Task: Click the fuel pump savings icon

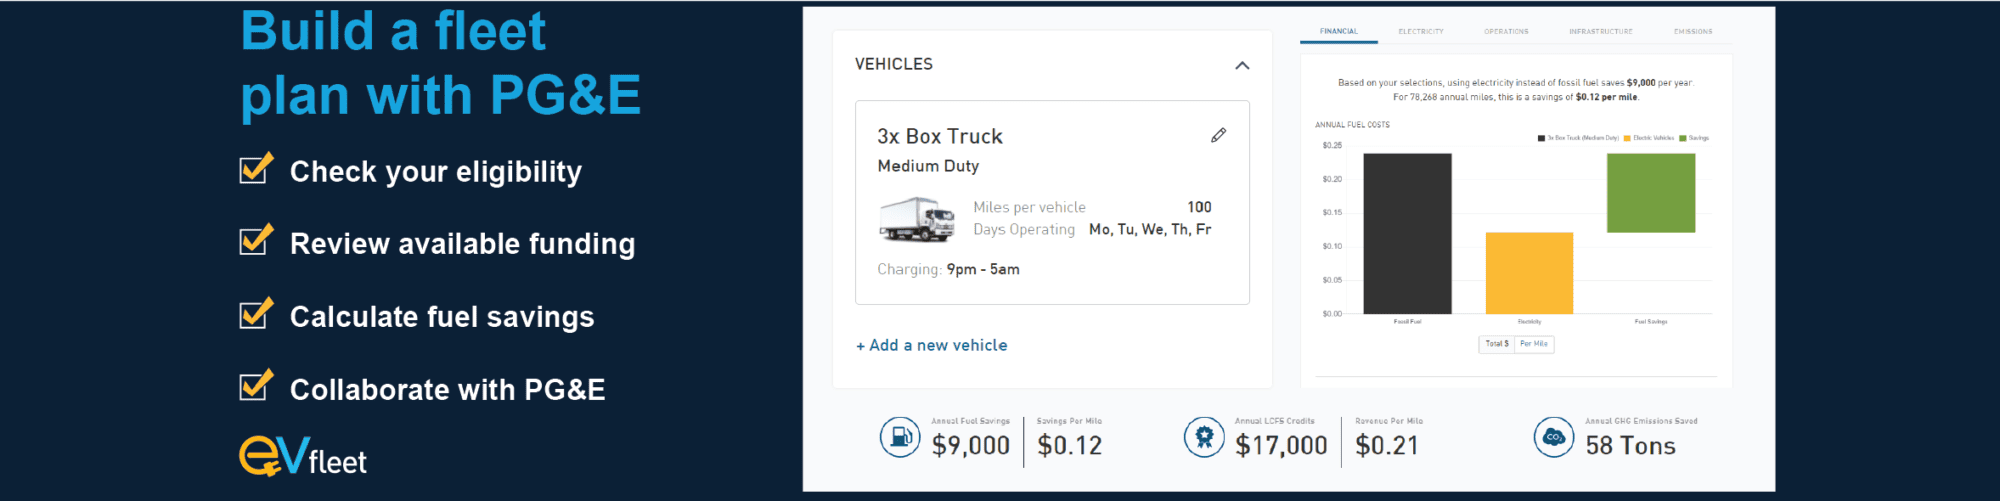Action: pyautogui.click(x=900, y=437)
